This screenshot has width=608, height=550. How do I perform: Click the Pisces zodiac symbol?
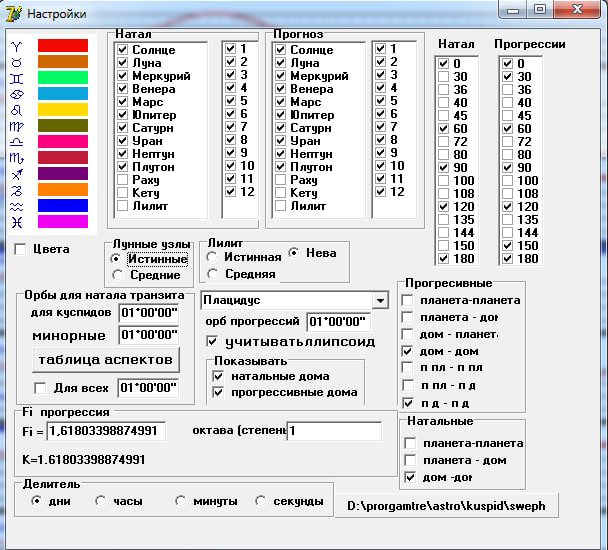15,222
